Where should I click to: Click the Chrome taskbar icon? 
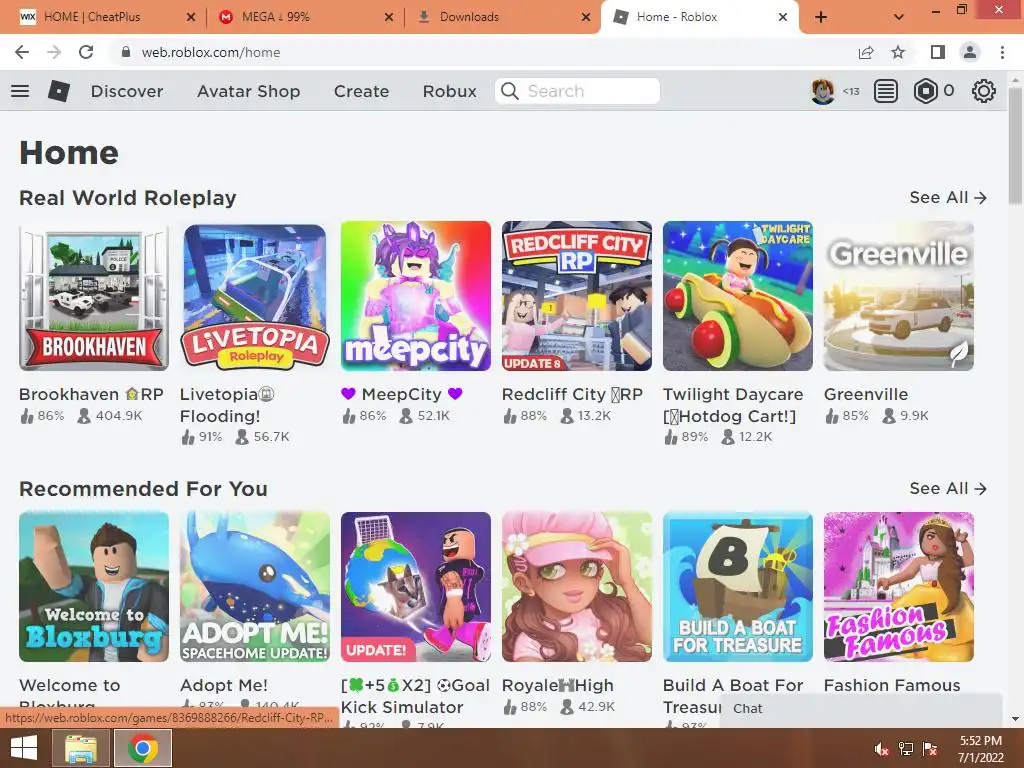coord(143,748)
